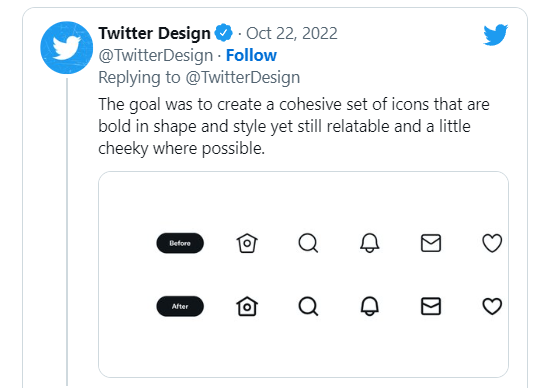Viewport: 546px width, 388px height.
Task: Click the envelope icon in After row
Action: 431,306
